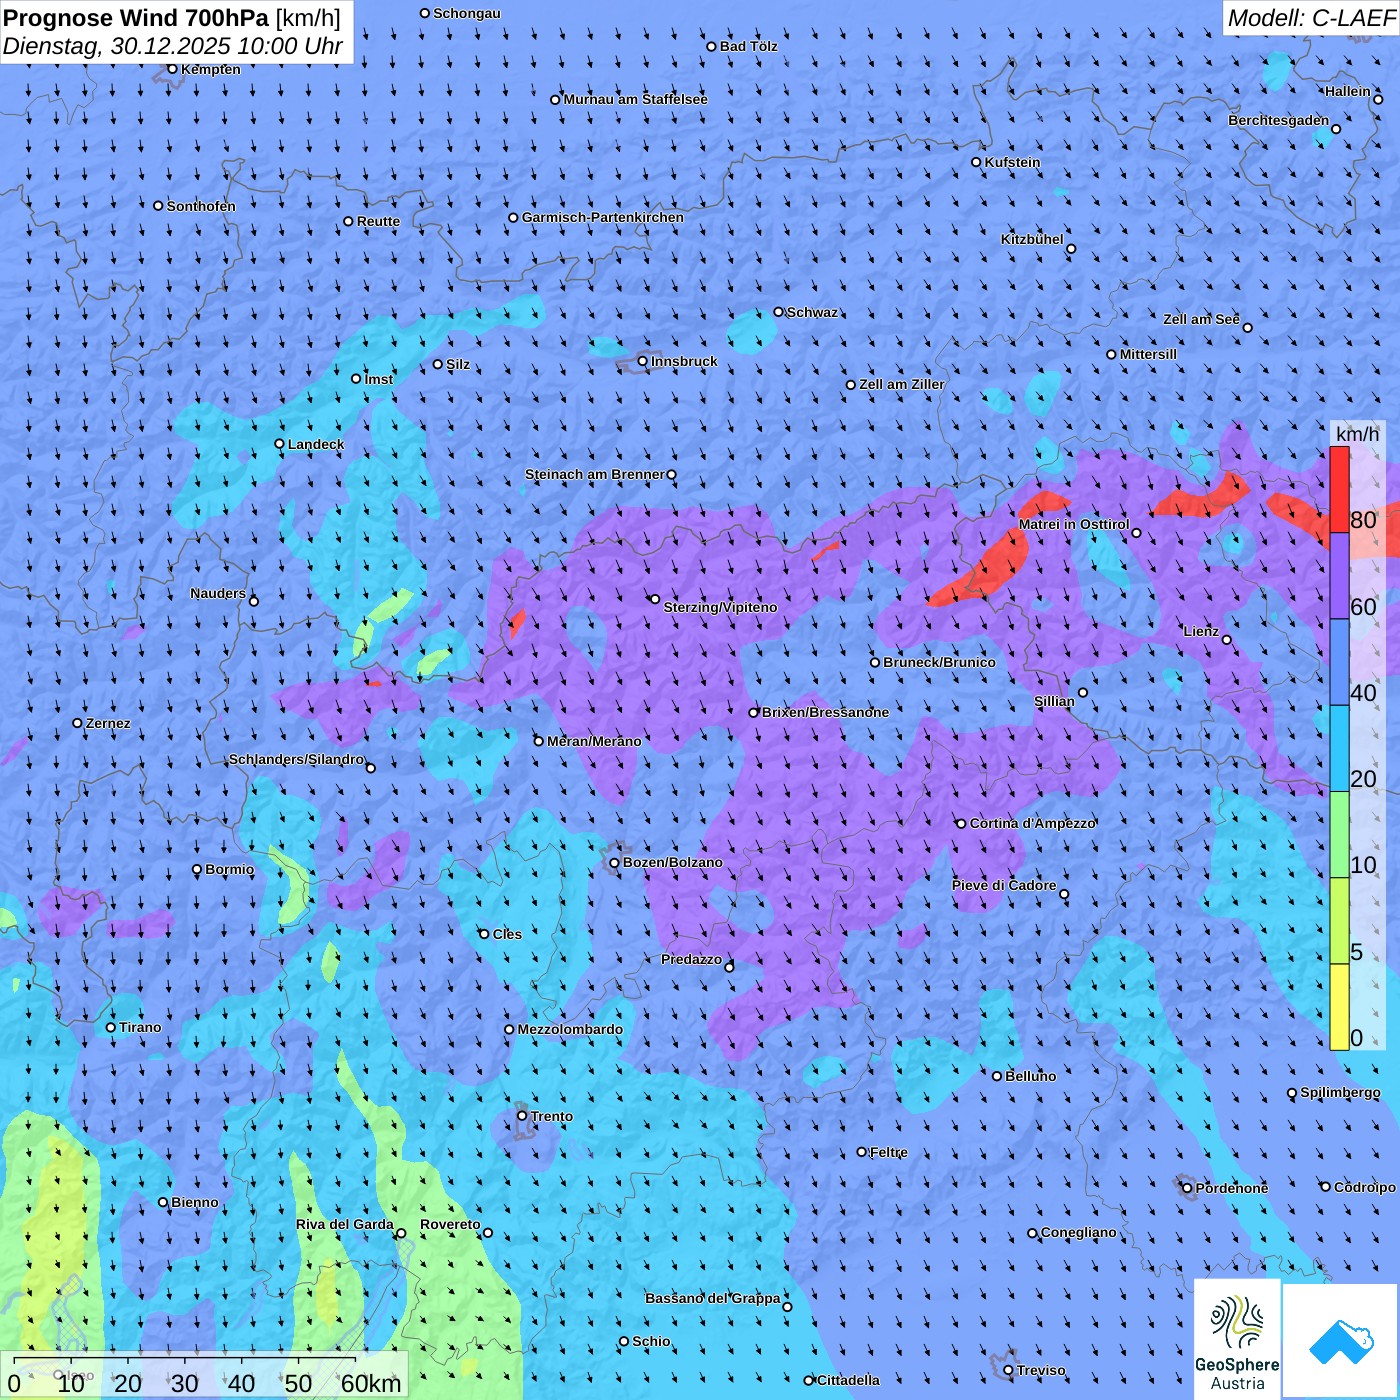Click the Mittersill label
The height and width of the screenshot is (1400, 1400).
(1149, 354)
